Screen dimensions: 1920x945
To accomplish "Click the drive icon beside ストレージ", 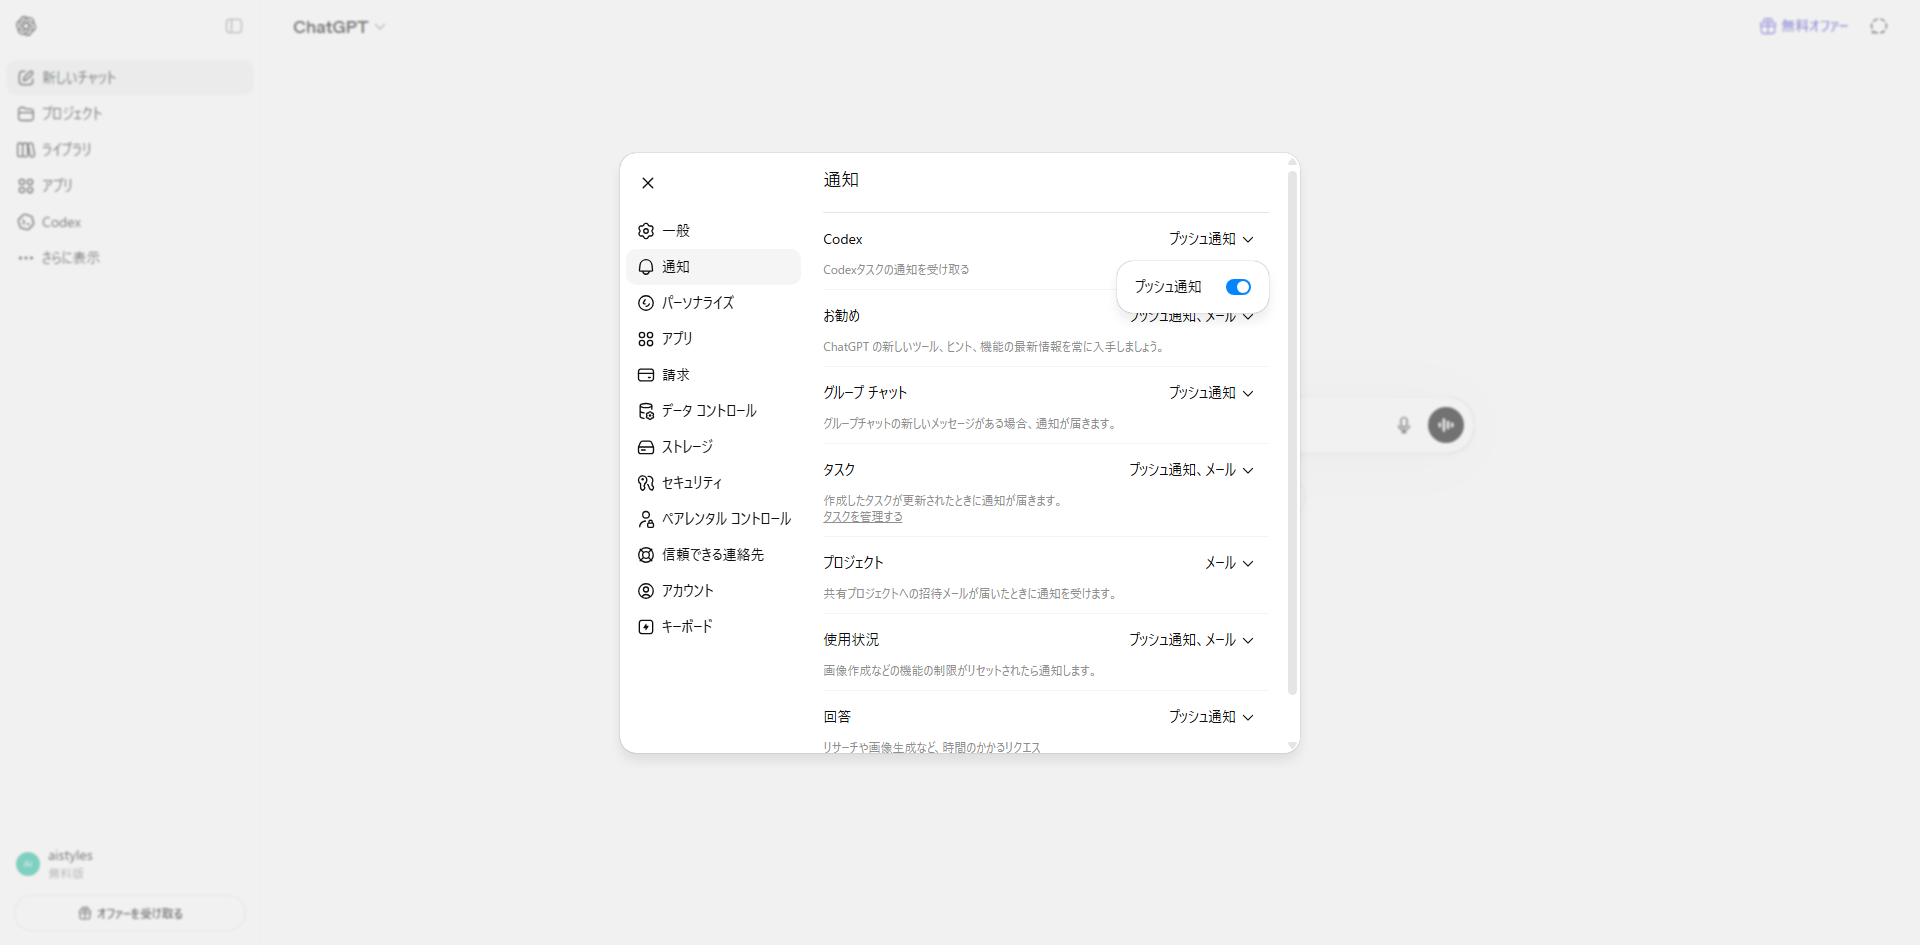I will (x=646, y=447).
